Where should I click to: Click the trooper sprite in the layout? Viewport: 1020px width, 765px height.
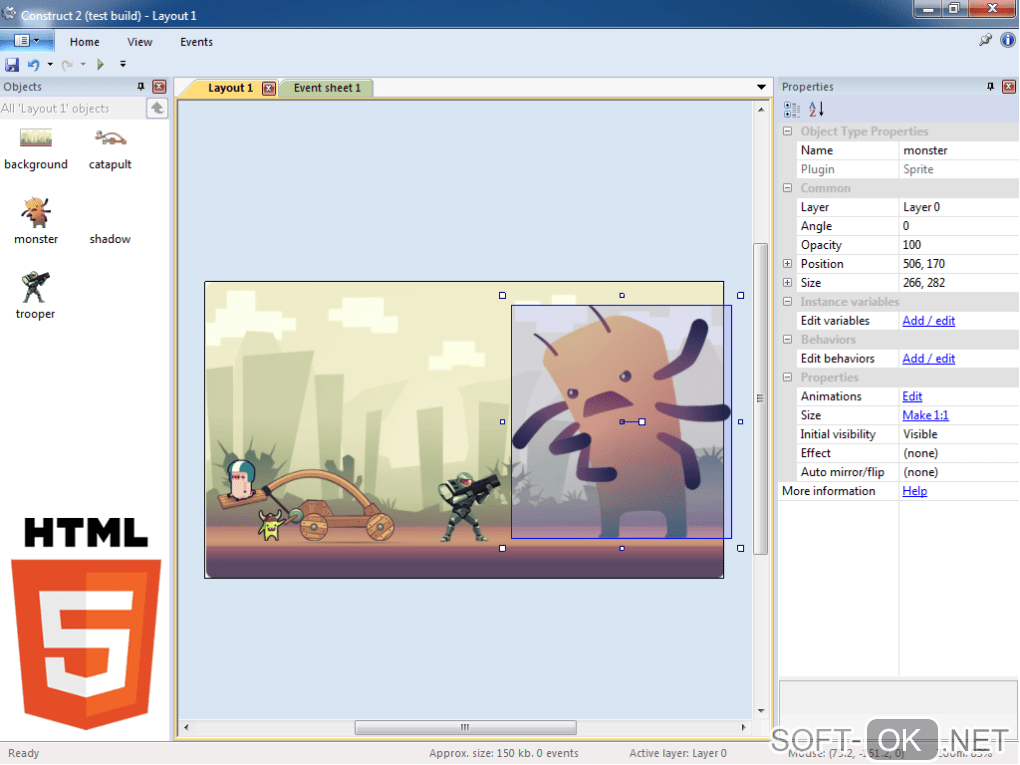pyautogui.click(x=467, y=507)
